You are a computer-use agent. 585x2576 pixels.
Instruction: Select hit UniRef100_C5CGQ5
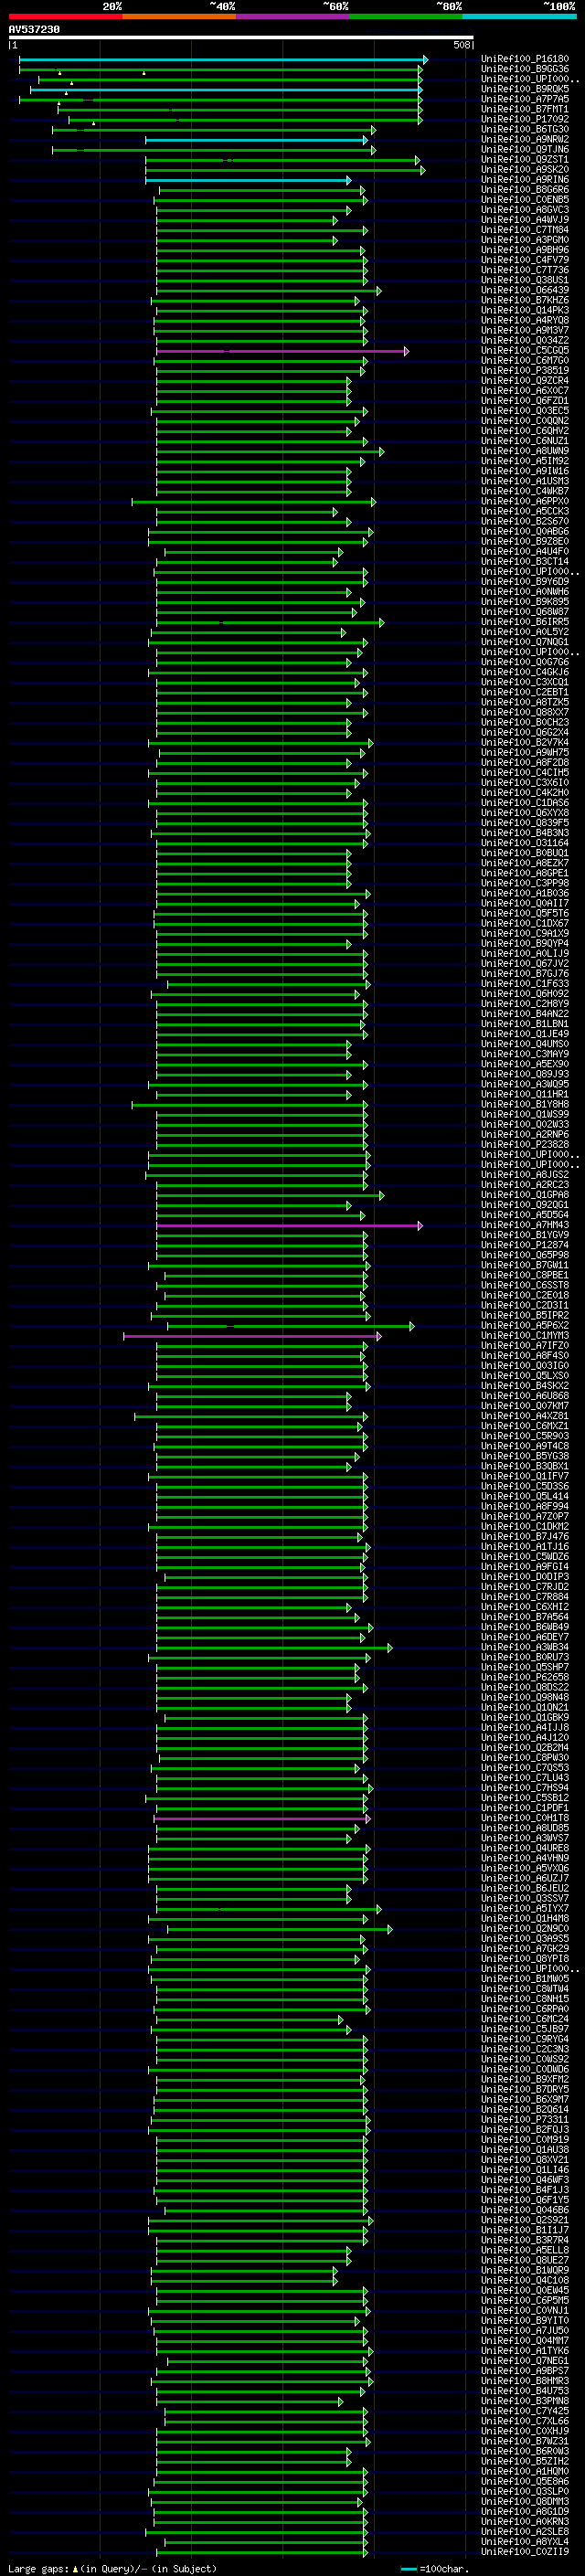pyautogui.click(x=524, y=351)
